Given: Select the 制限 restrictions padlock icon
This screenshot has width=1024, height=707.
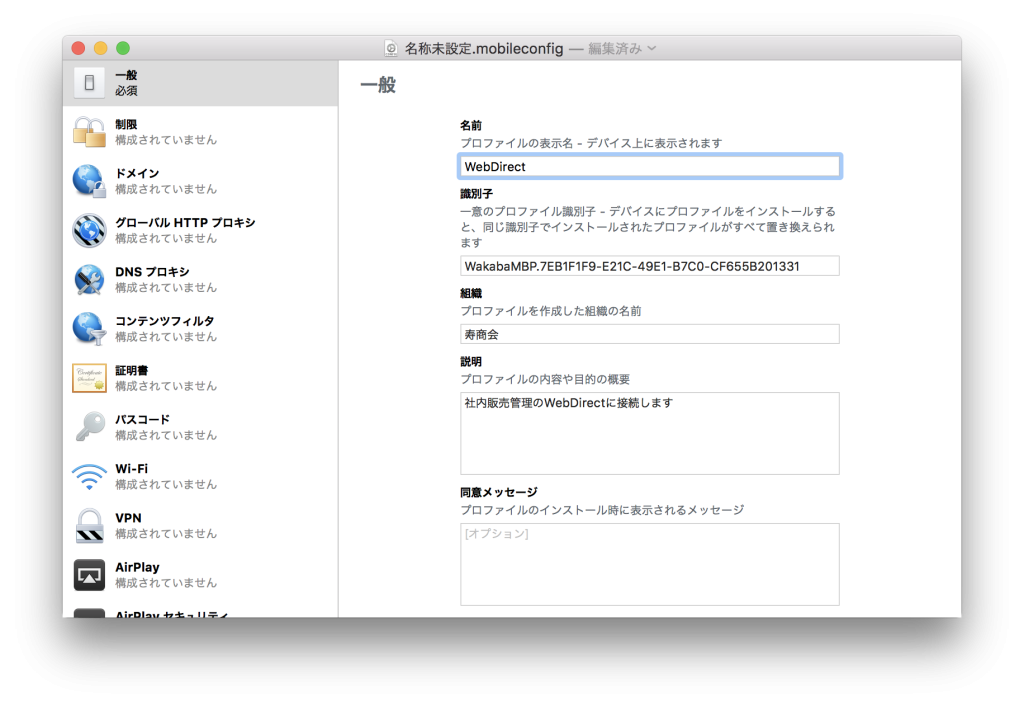Looking at the screenshot, I should click(x=89, y=130).
